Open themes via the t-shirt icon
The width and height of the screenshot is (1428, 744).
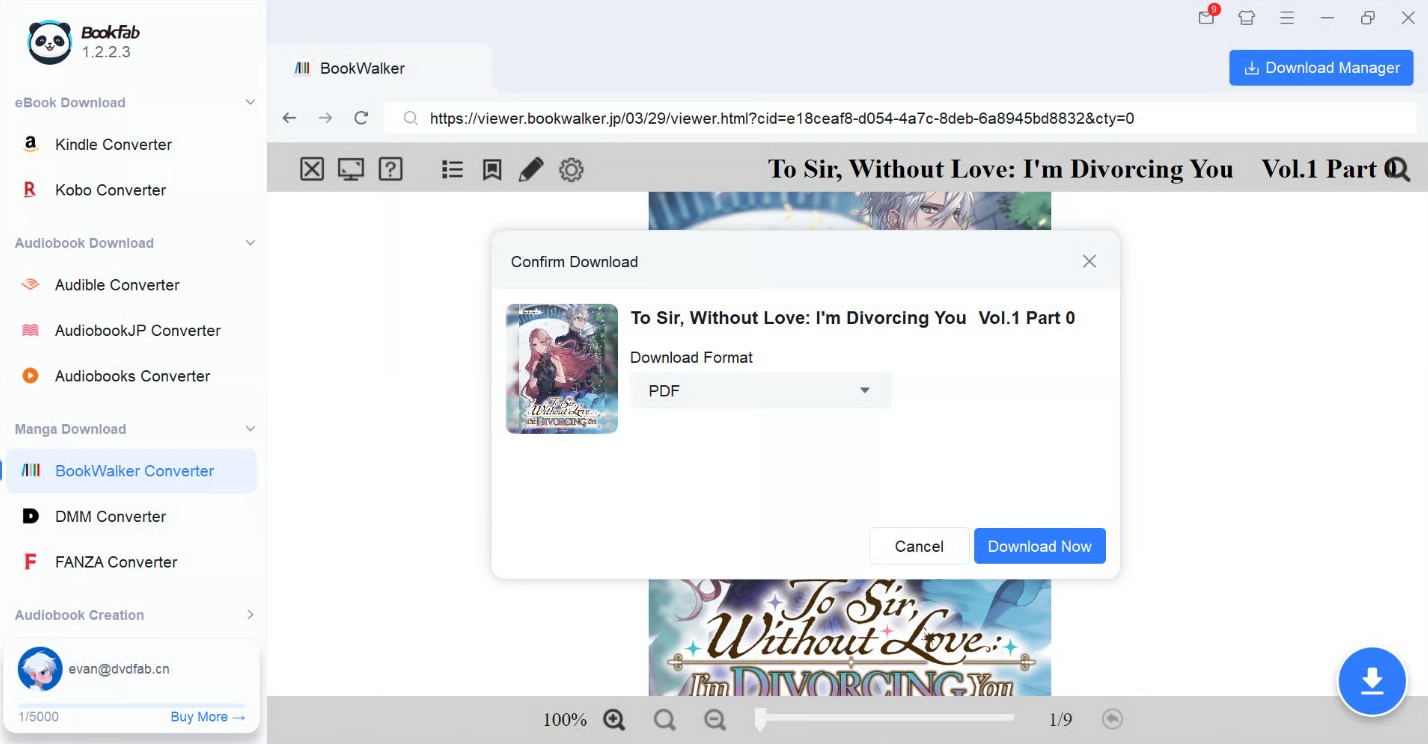[x=1246, y=18]
